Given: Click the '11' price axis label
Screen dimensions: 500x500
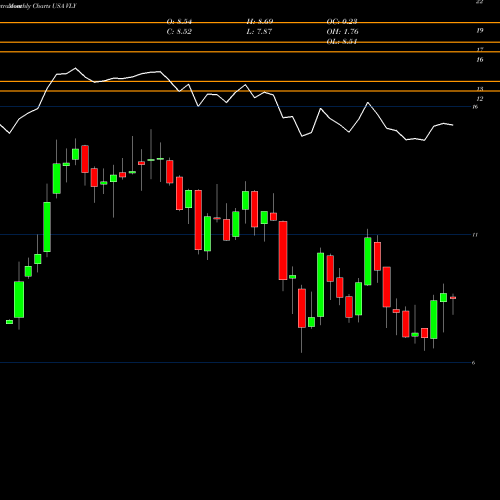Looking at the screenshot, I should click(x=475, y=235).
